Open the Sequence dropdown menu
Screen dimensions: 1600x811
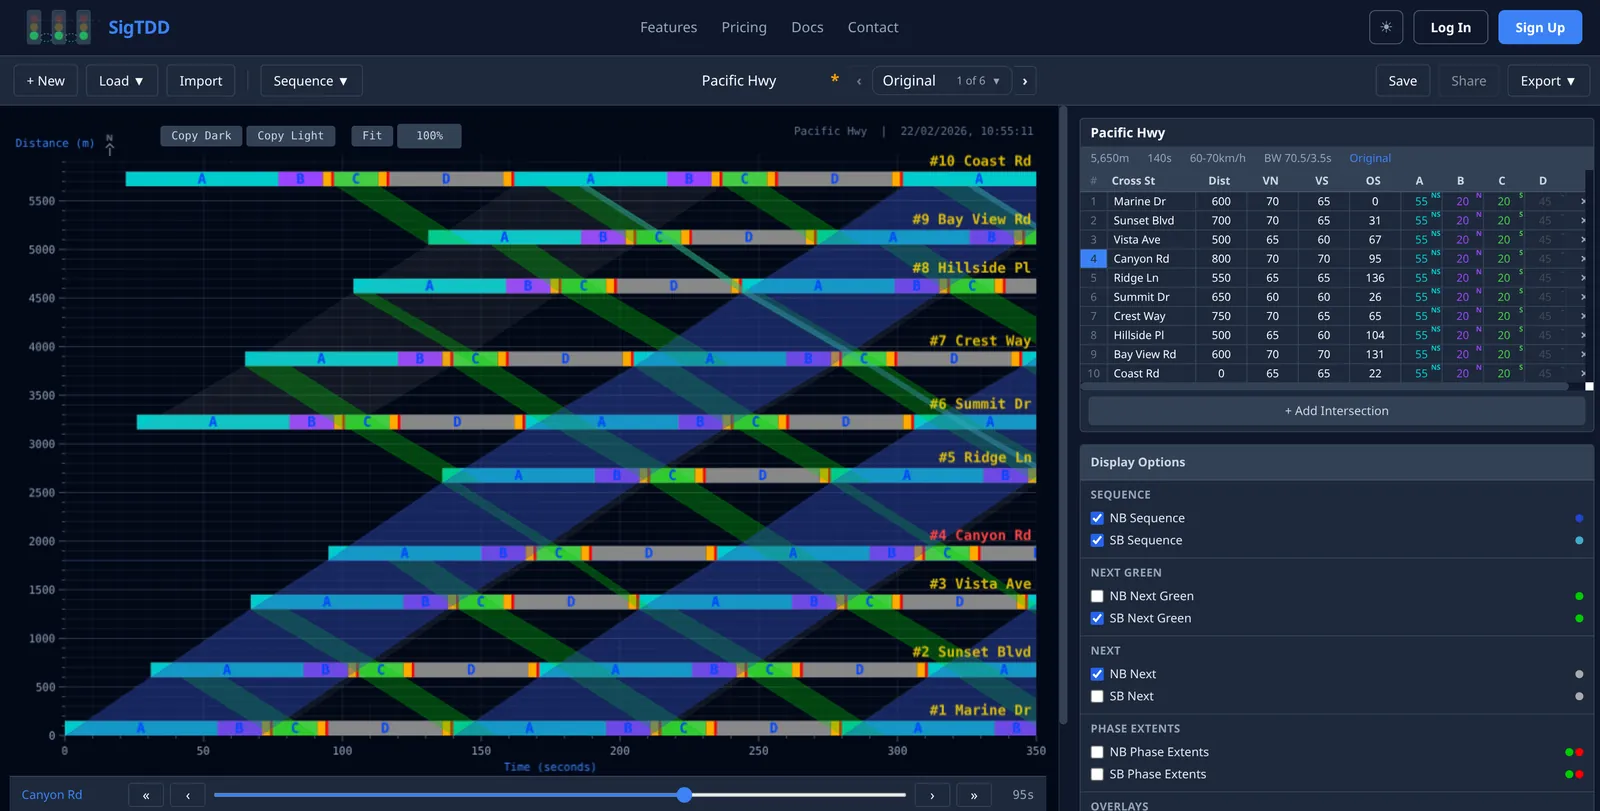click(311, 81)
